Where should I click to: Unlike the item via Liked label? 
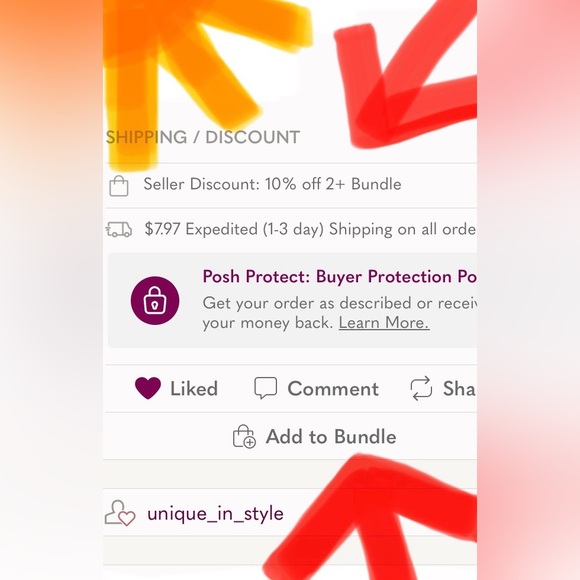[194, 388]
